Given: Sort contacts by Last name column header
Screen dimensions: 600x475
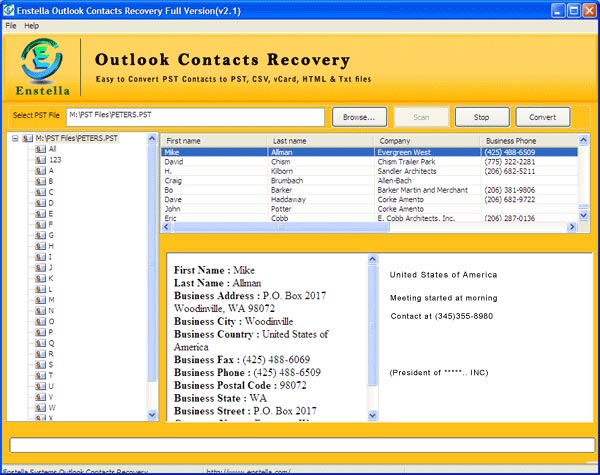Looking at the screenshot, I should click(x=322, y=141).
